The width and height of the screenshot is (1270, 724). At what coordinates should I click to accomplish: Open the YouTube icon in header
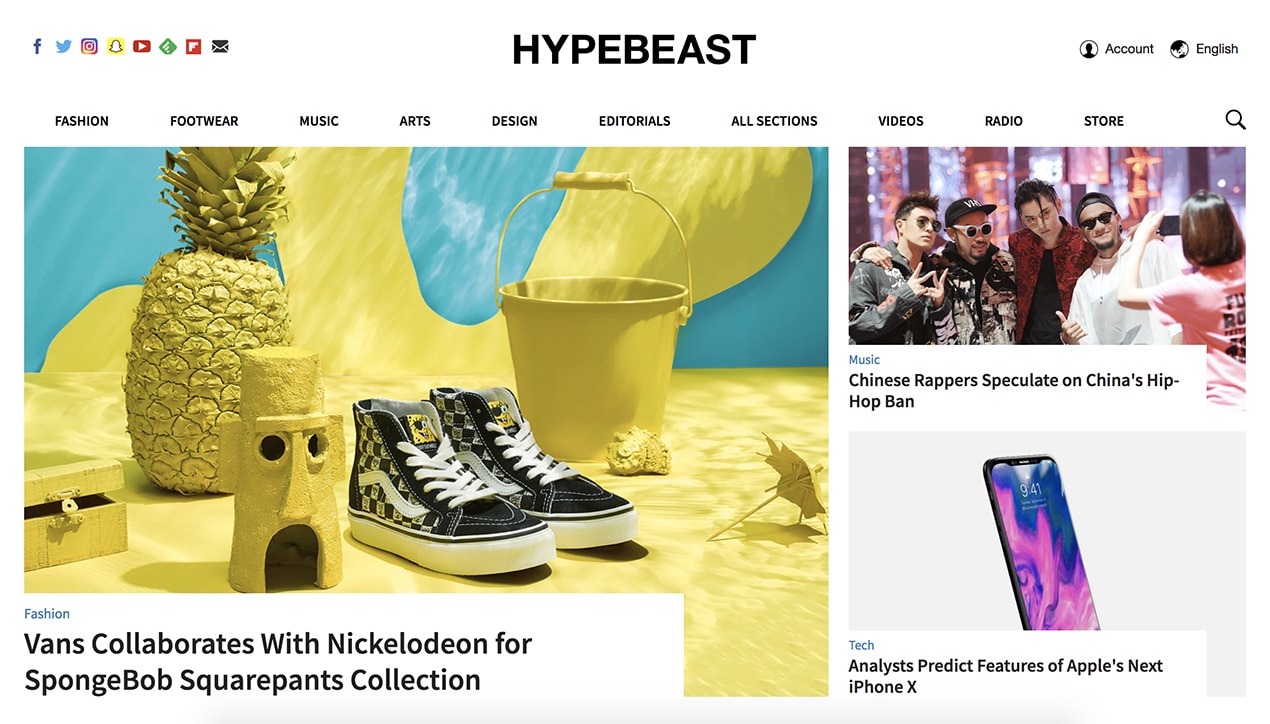(x=142, y=46)
